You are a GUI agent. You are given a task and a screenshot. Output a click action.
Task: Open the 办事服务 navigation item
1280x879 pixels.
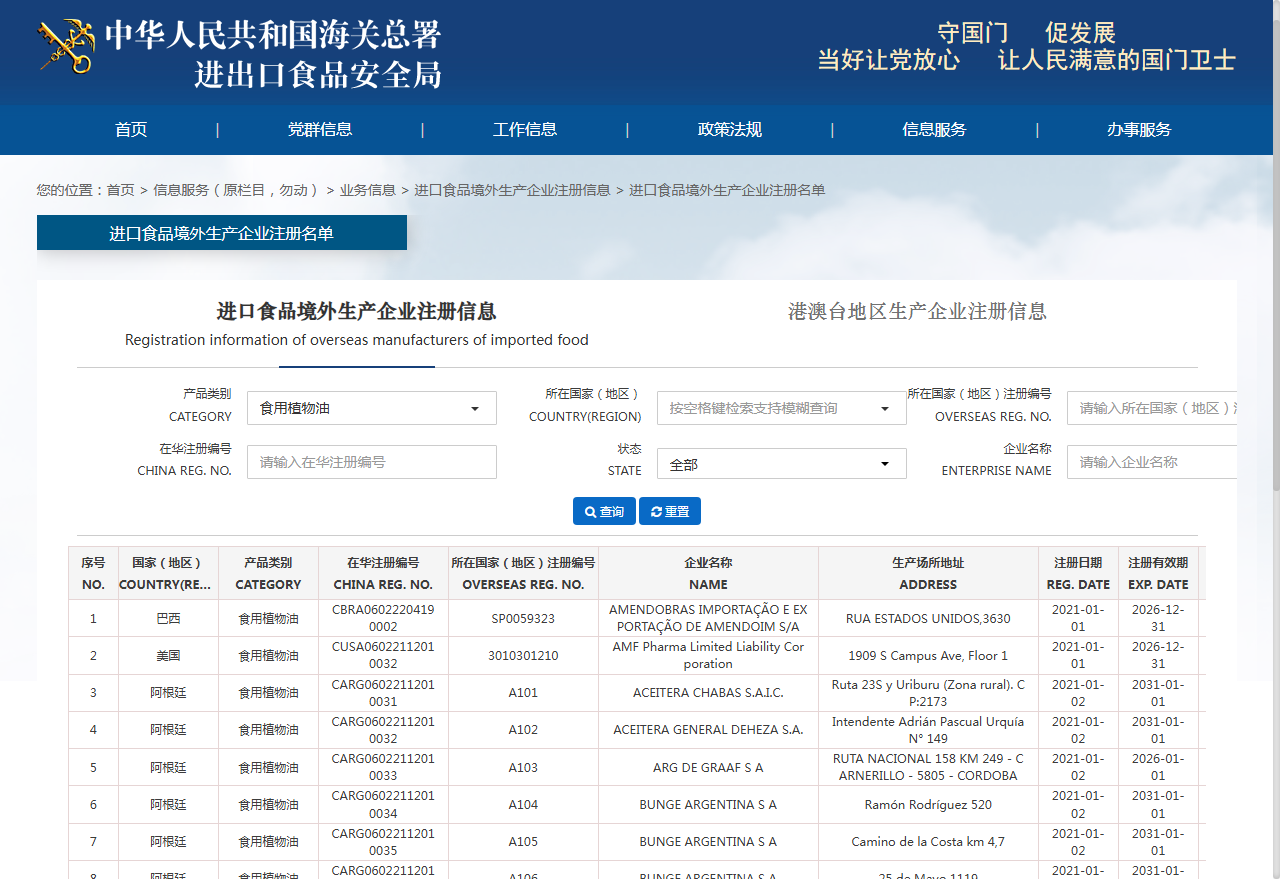tap(1139, 129)
